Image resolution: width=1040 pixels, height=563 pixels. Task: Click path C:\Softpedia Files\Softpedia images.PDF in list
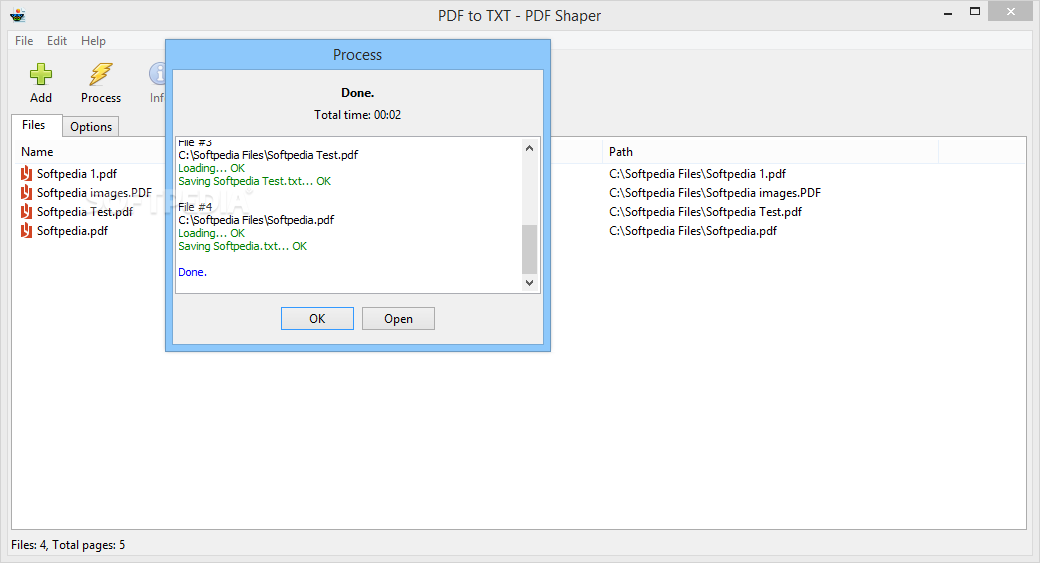coord(715,193)
